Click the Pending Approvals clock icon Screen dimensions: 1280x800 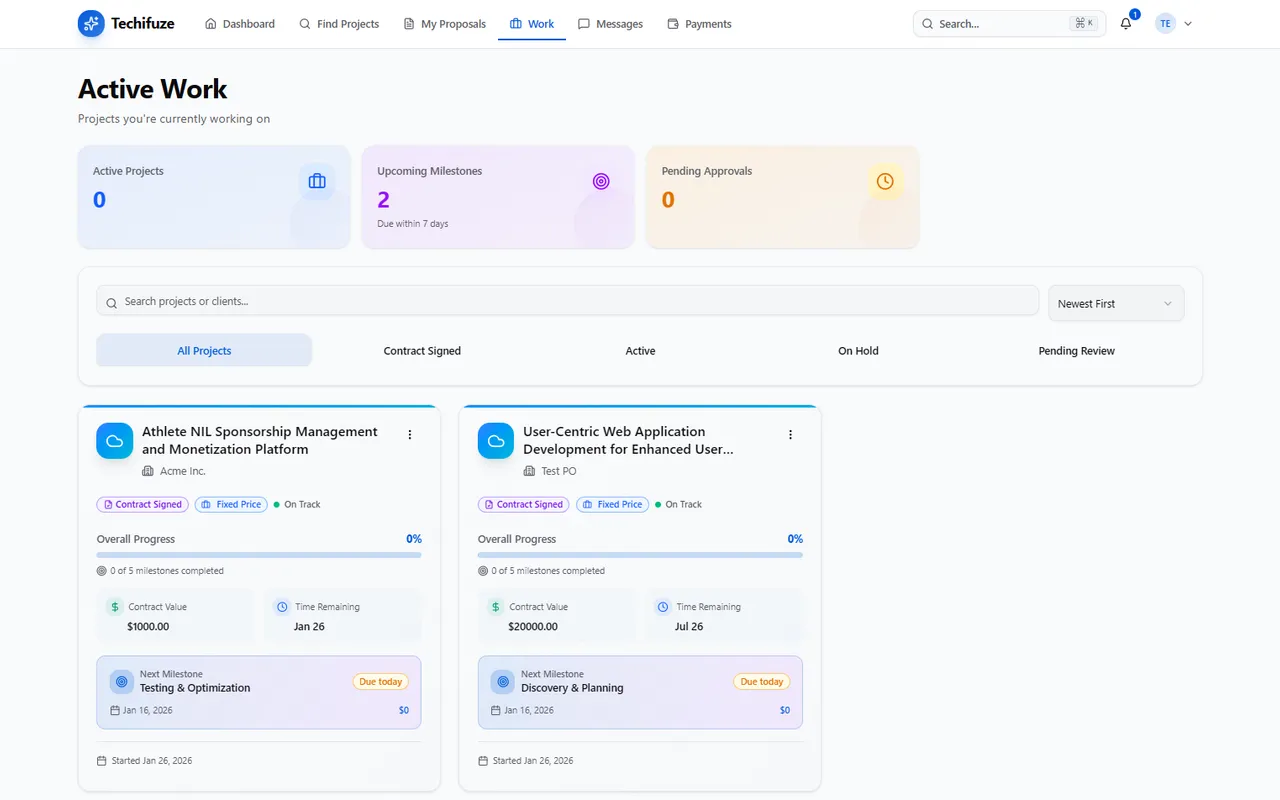885,181
